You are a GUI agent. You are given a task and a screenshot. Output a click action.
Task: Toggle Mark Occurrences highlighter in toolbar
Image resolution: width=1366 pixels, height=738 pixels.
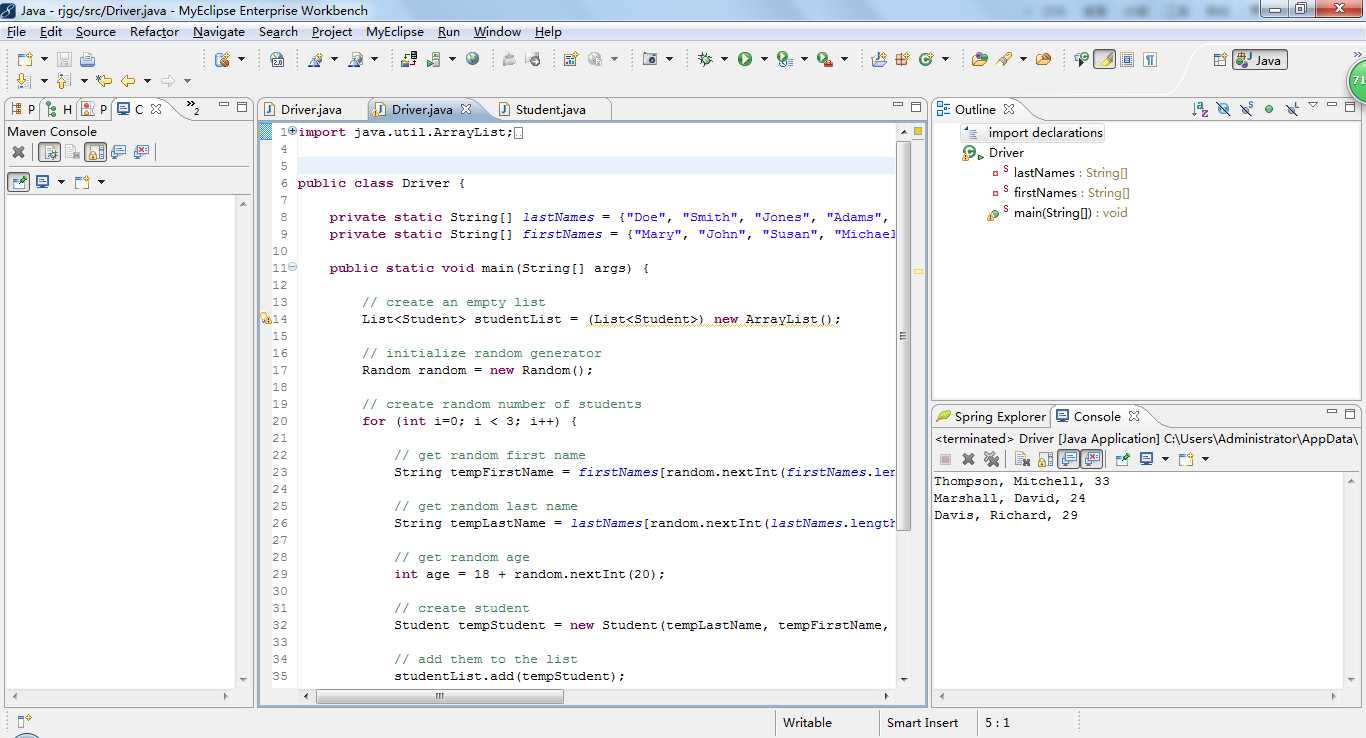1104,60
